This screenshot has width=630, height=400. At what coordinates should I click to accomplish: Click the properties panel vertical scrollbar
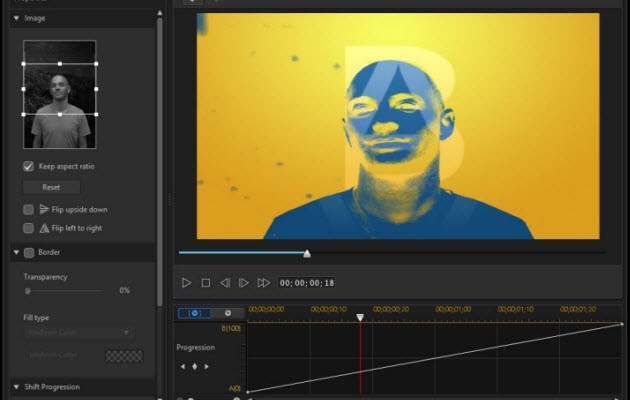point(160,161)
